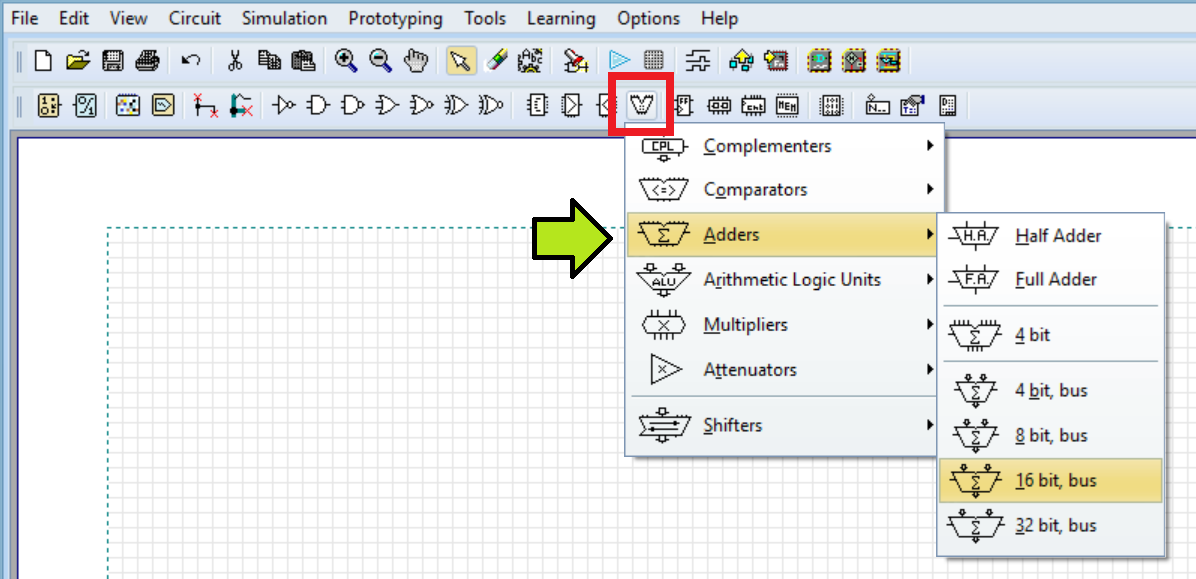This screenshot has height=579, width=1196.
Task: Expand the Comparators submenu
Action: coord(785,189)
